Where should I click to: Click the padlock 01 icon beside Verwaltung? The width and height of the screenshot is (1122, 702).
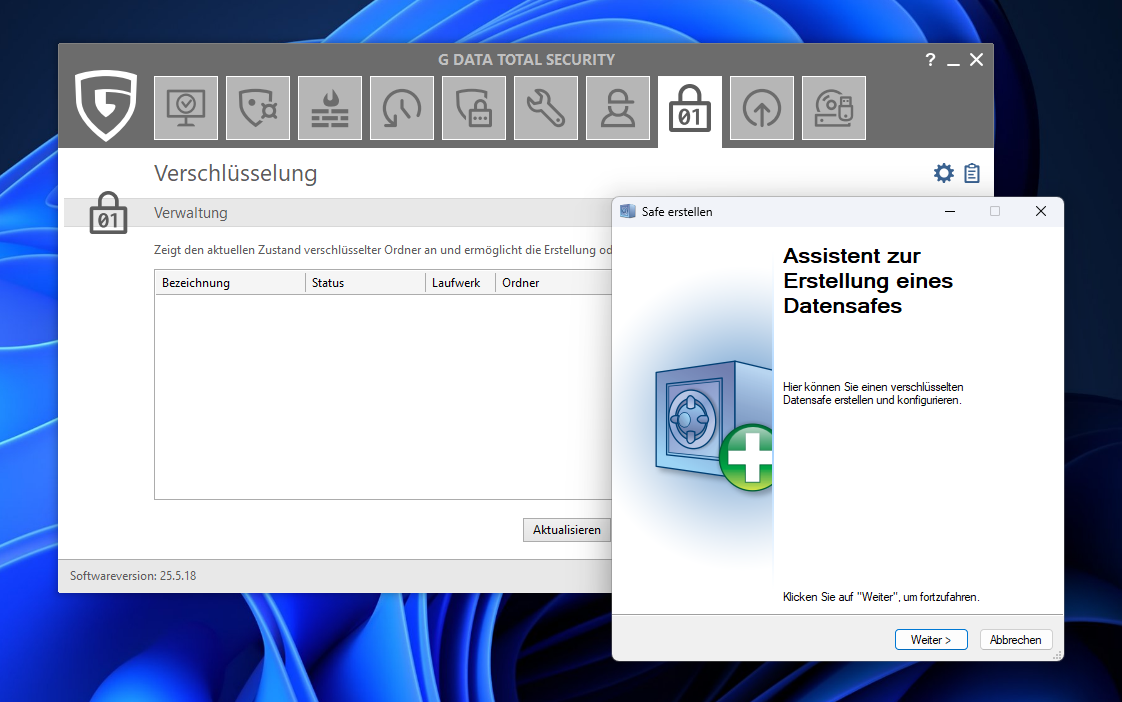coord(108,213)
